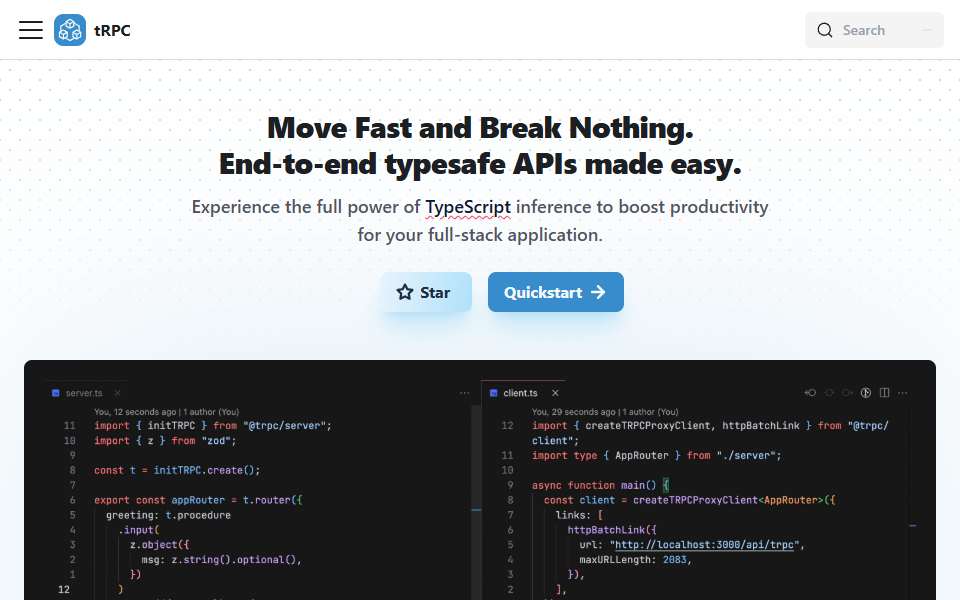The height and width of the screenshot is (600, 960).
Task: Click the tRPC site title text
Action: (x=113, y=30)
